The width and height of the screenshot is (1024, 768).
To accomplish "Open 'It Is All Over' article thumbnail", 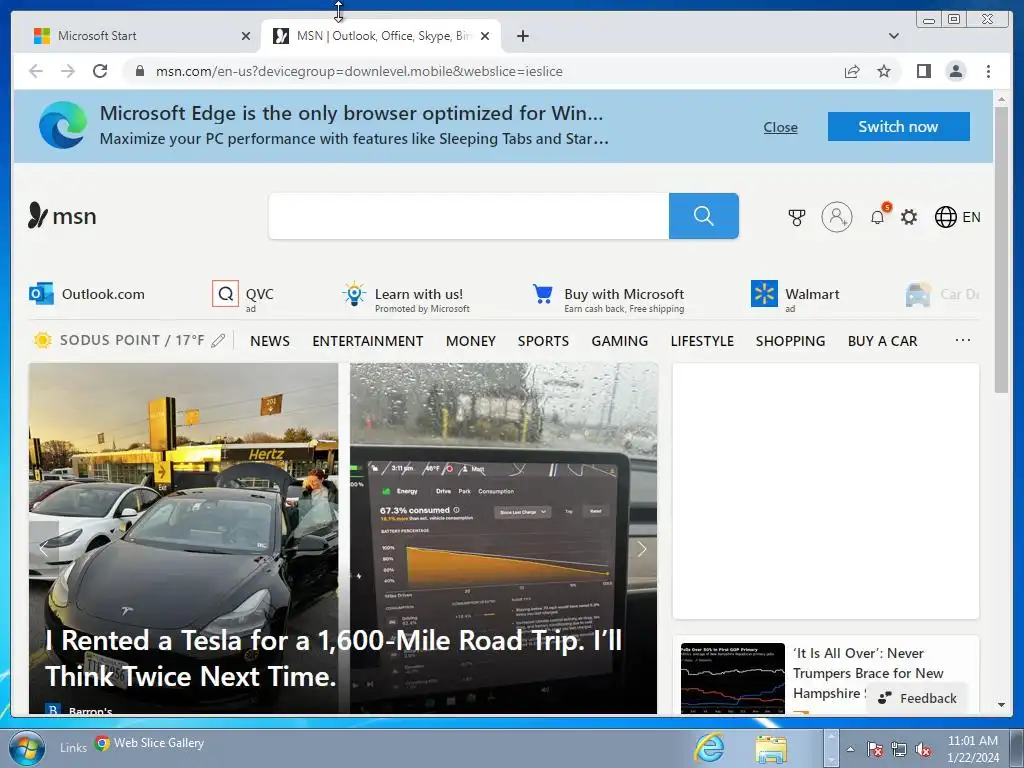I will click(x=733, y=679).
